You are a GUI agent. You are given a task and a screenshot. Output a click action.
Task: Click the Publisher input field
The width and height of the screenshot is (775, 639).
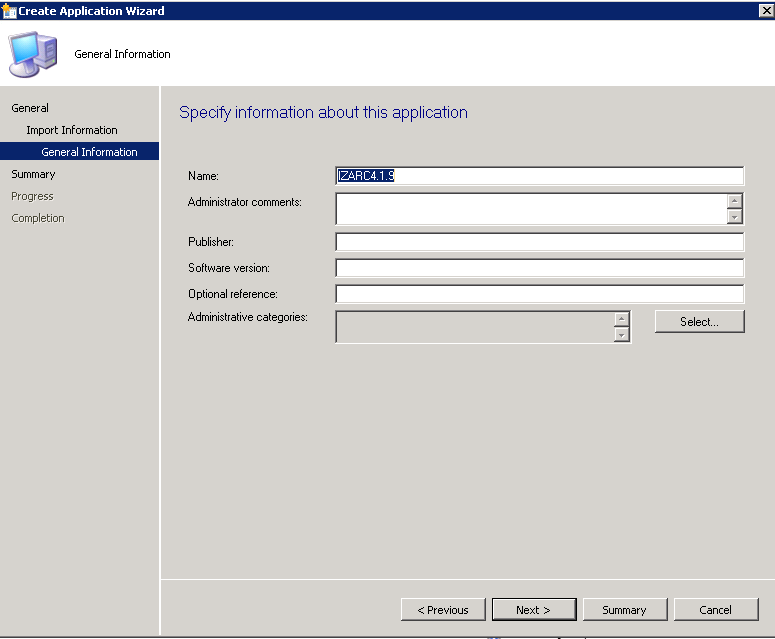539,242
